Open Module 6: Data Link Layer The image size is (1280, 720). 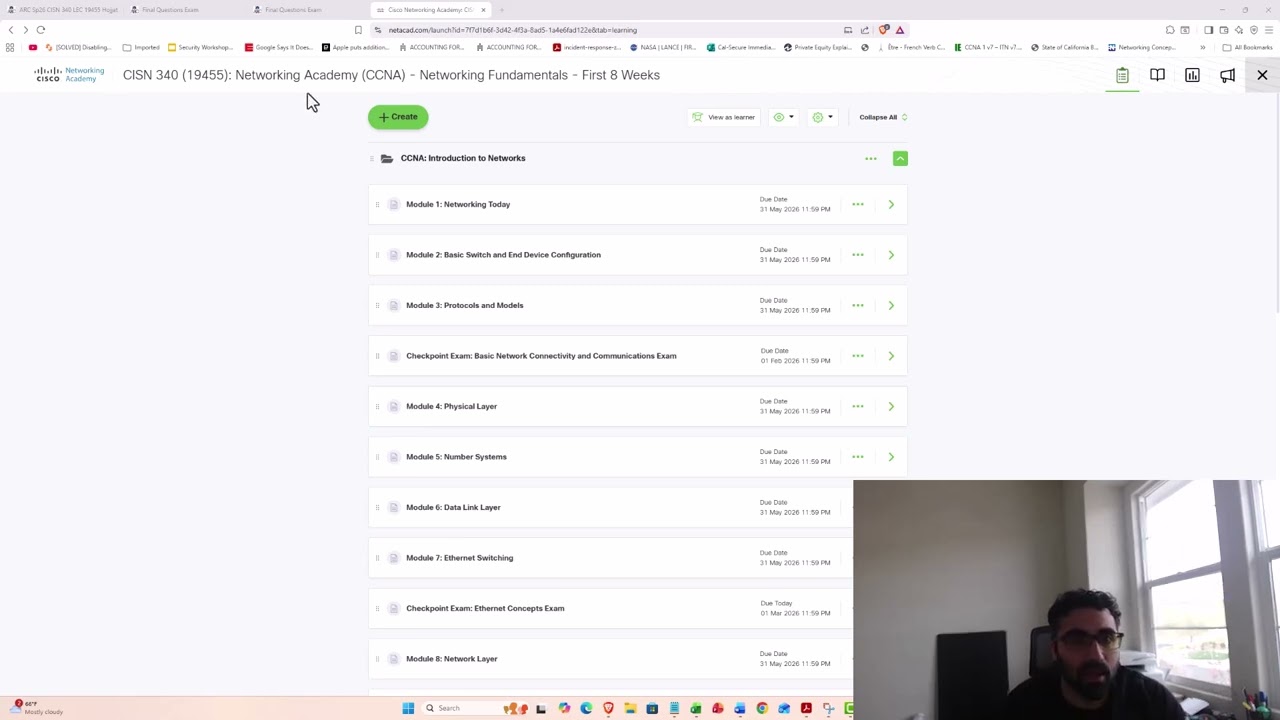pos(453,507)
